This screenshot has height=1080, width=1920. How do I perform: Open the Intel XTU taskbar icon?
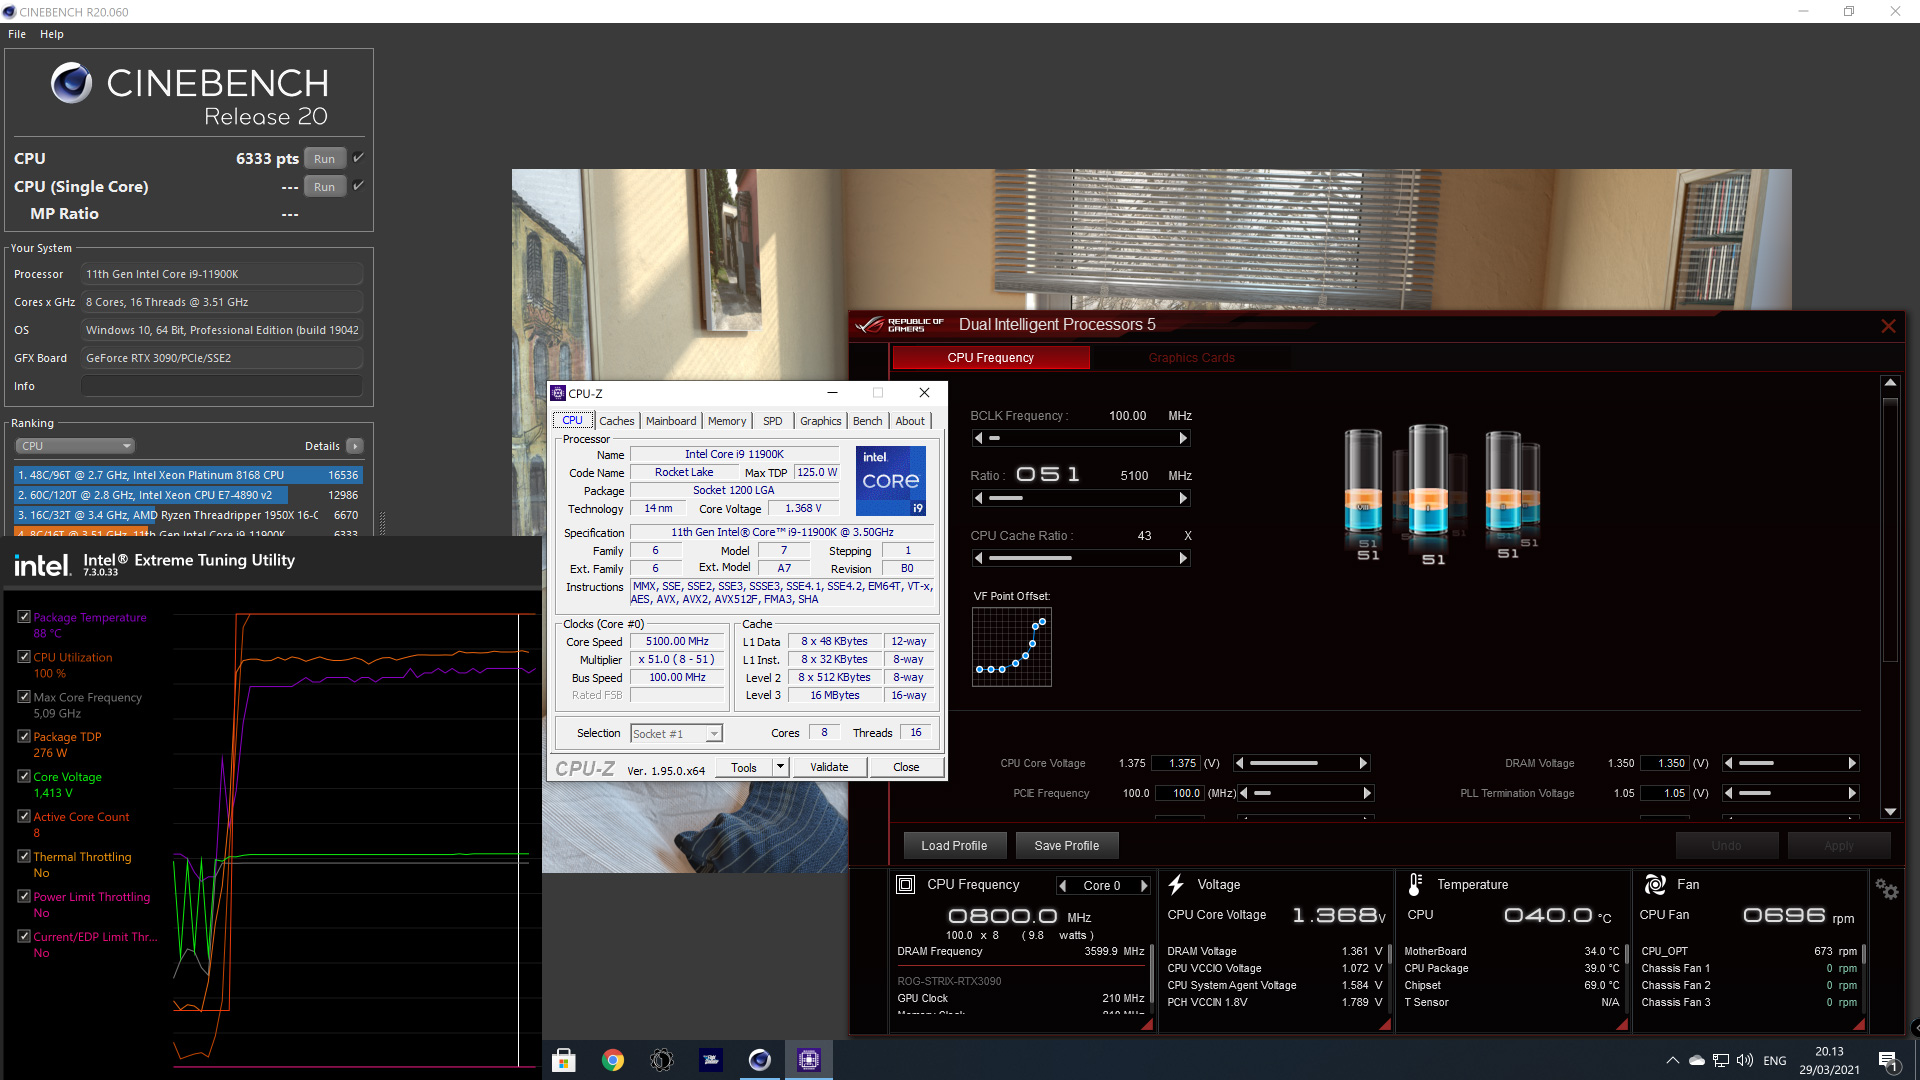pos(711,1060)
